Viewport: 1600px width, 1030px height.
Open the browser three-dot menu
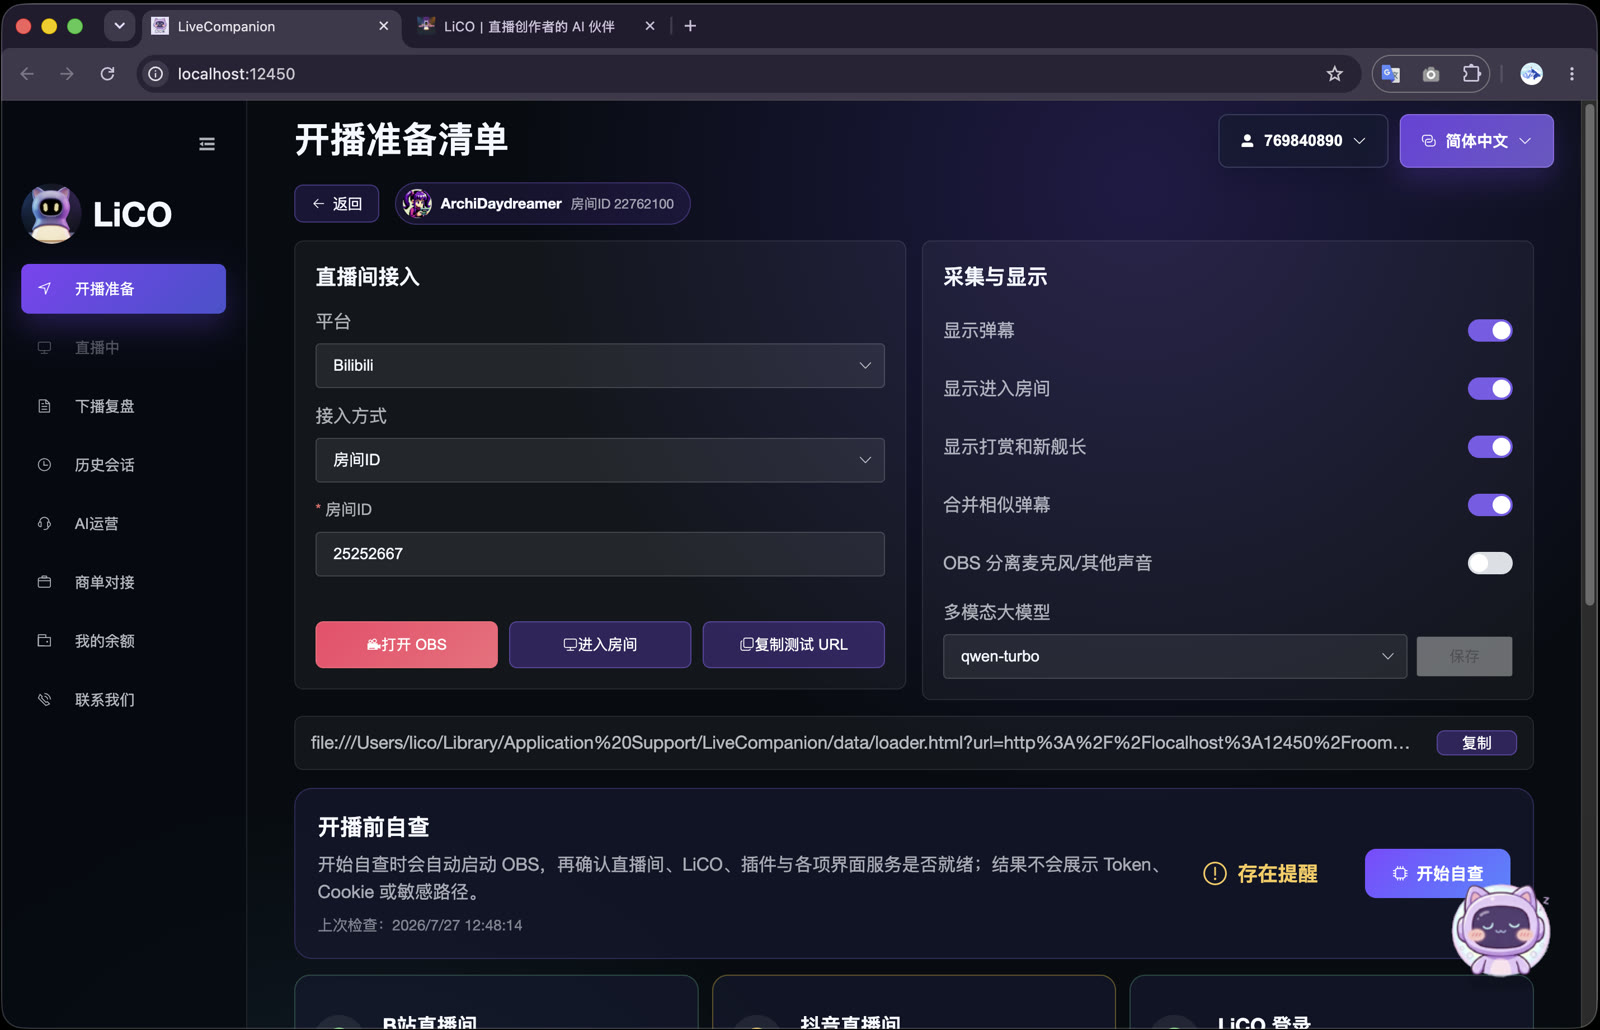coord(1572,74)
